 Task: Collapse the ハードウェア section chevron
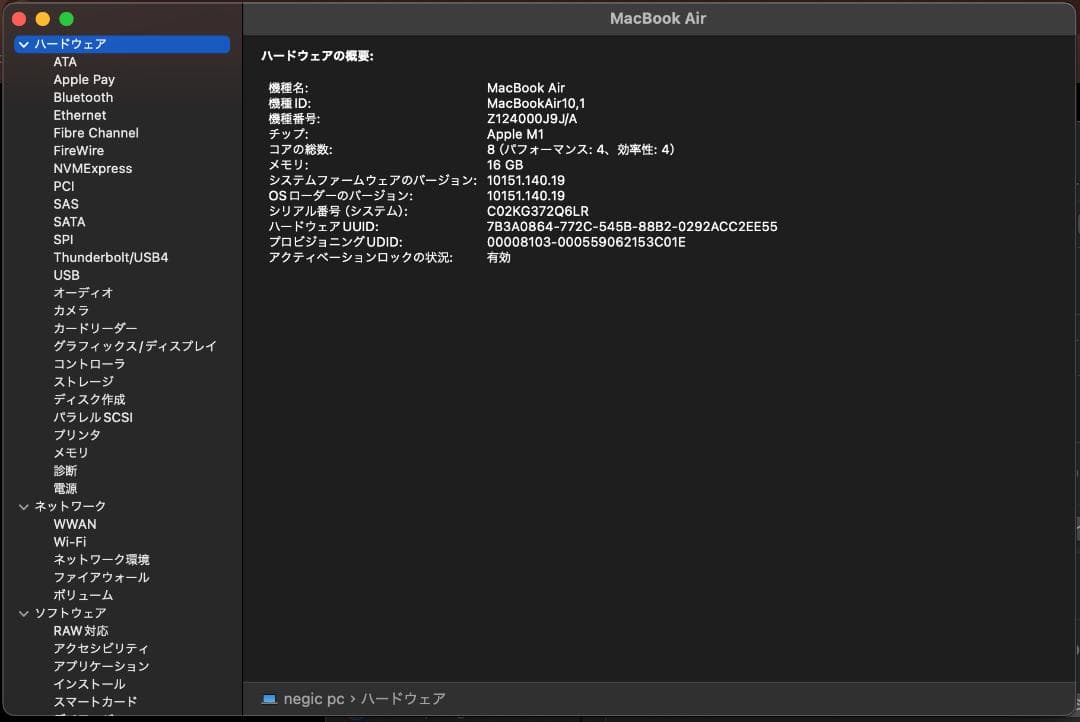(x=23, y=43)
